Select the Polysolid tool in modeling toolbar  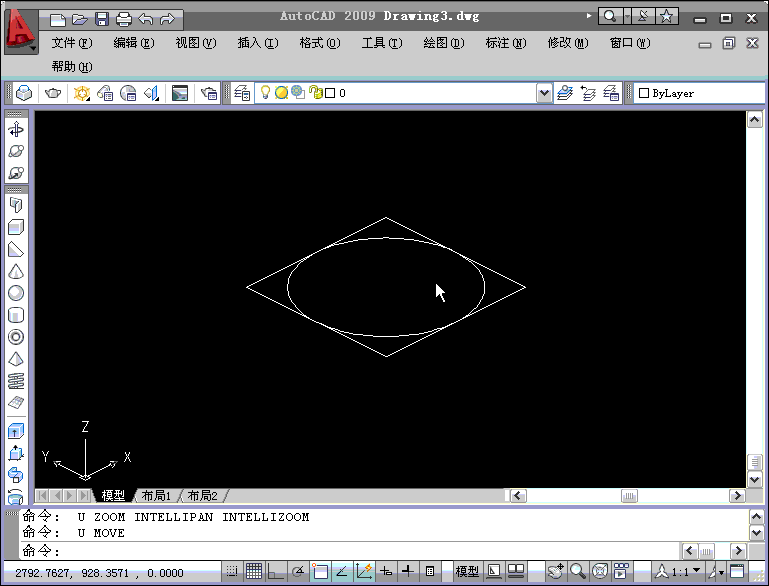[x=16, y=204]
